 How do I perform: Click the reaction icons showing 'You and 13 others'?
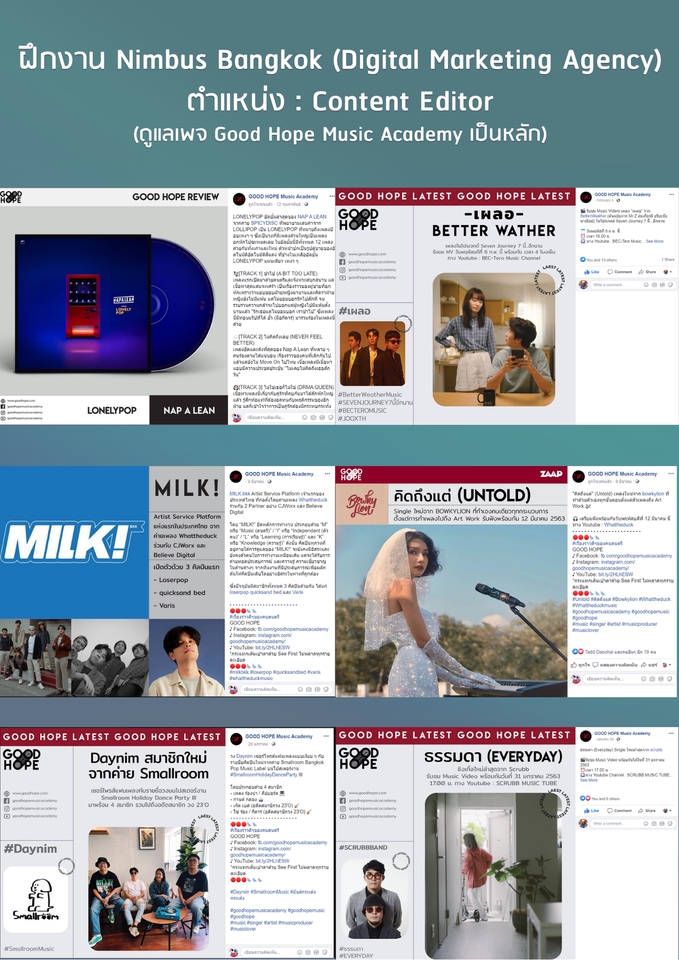[583, 260]
